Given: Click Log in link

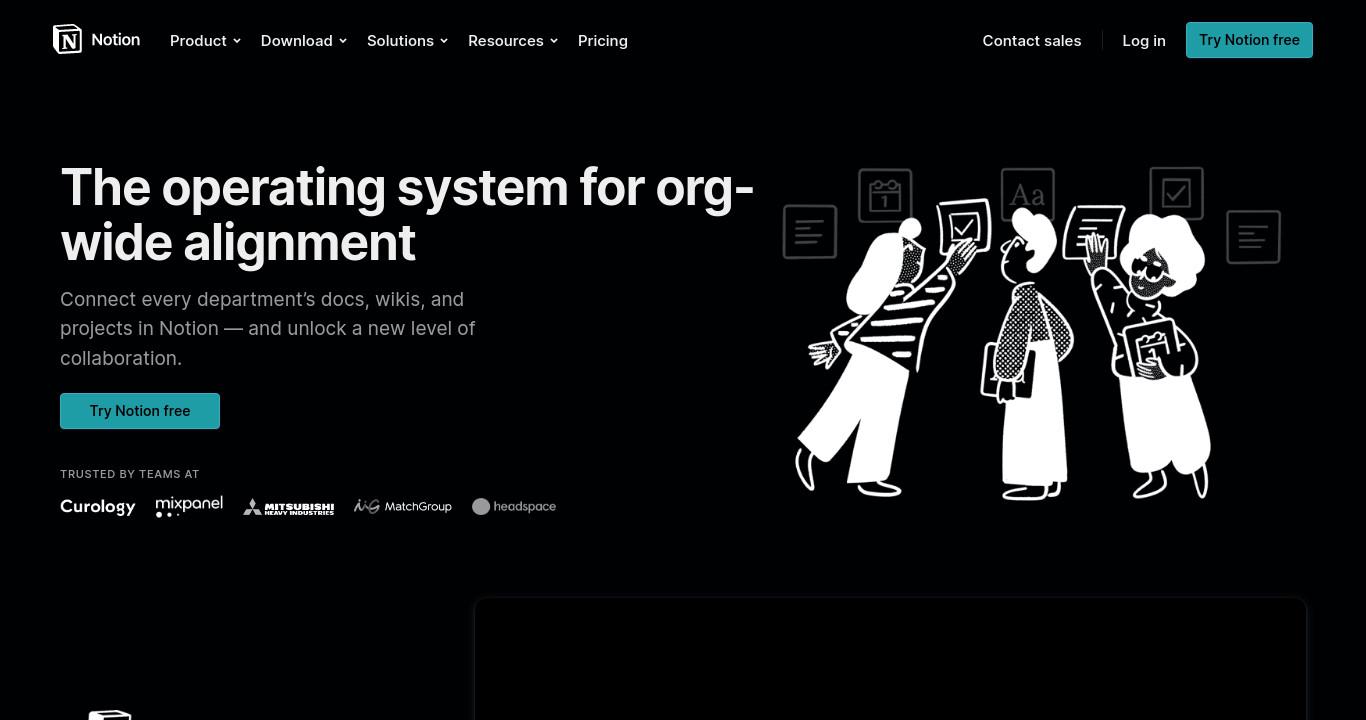Looking at the screenshot, I should click(1144, 40).
